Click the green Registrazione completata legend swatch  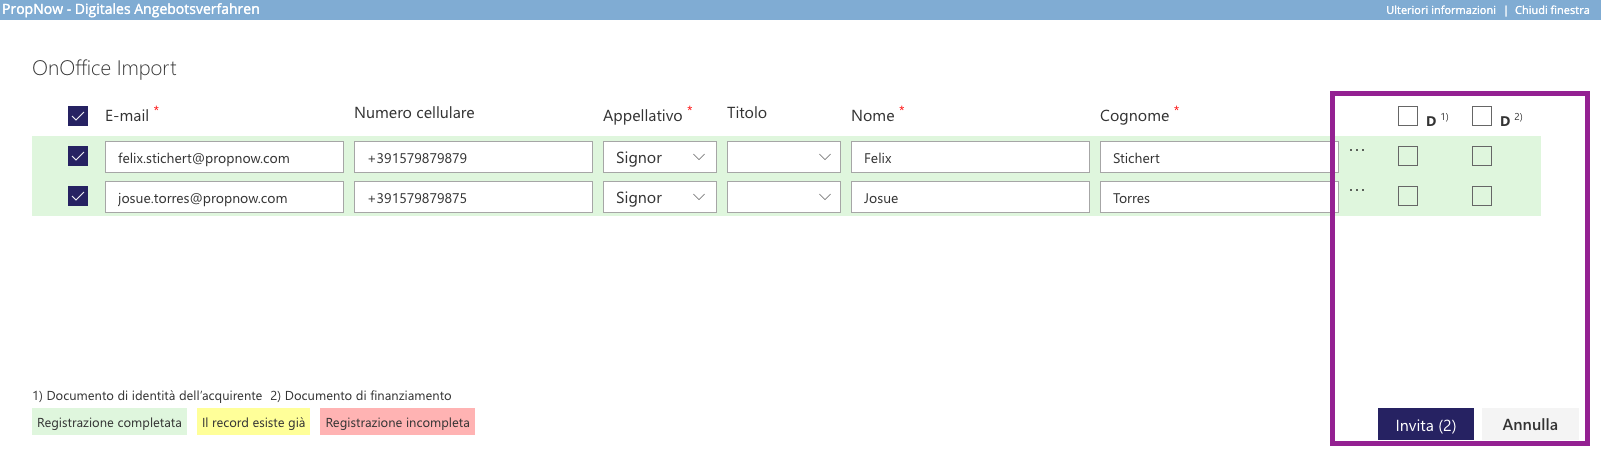coord(109,422)
